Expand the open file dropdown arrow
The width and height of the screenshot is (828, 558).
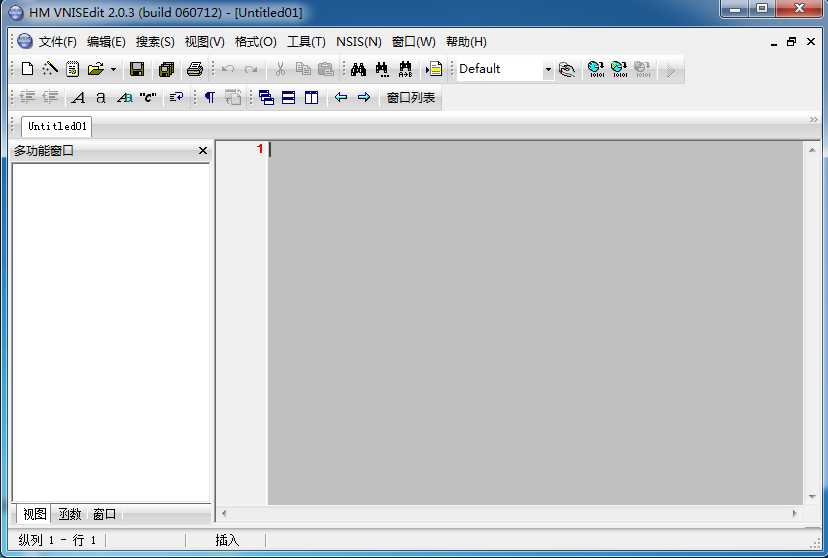[x=113, y=69]
